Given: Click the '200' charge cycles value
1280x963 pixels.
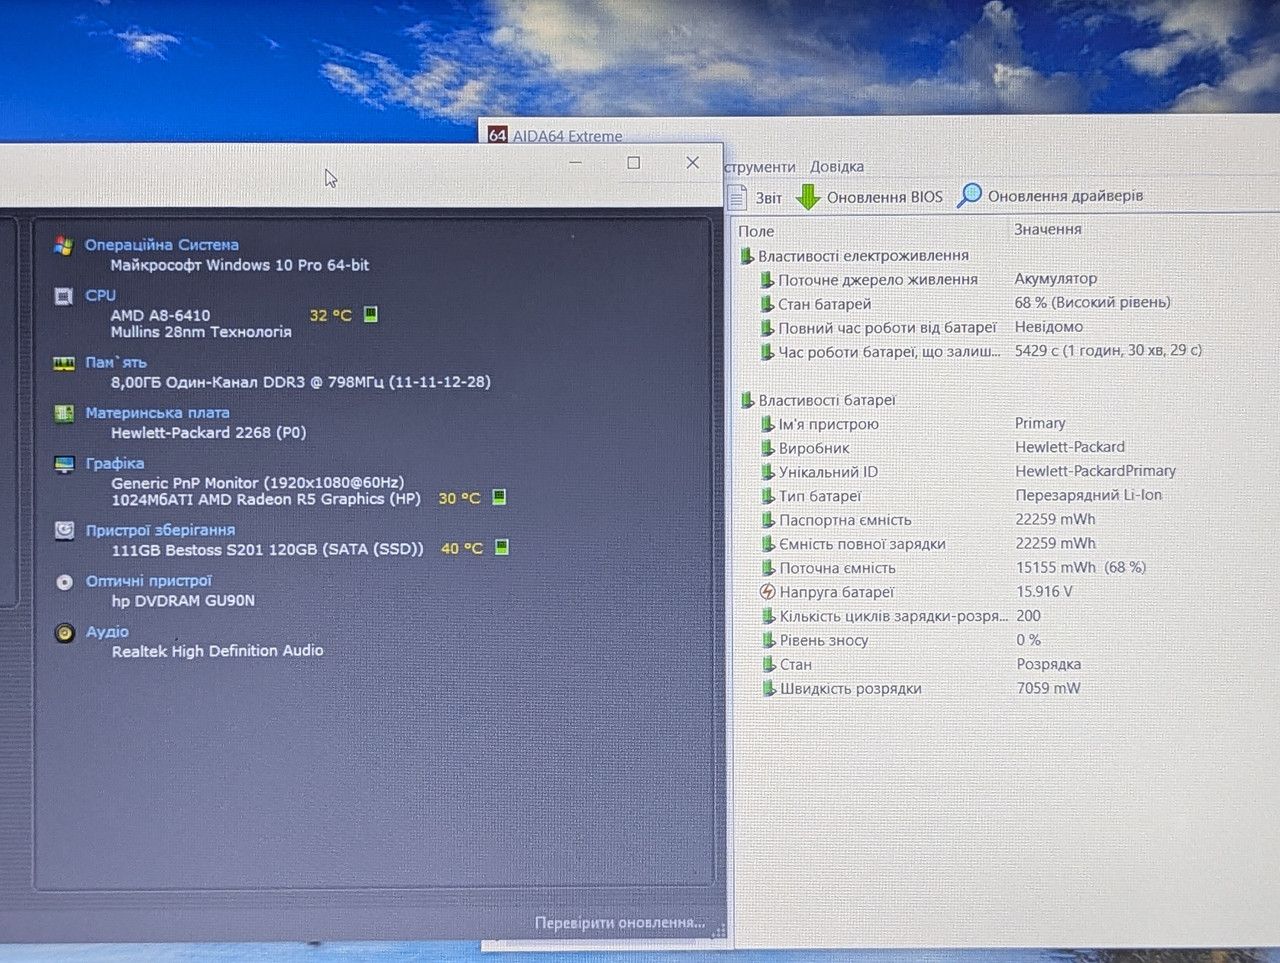Looking at the screenshot, I should [1029, 616].
